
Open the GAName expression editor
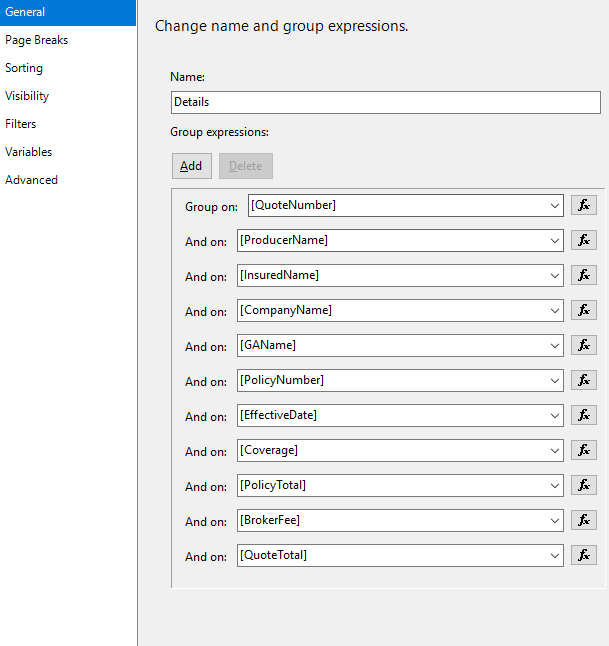tap(584, 345)
